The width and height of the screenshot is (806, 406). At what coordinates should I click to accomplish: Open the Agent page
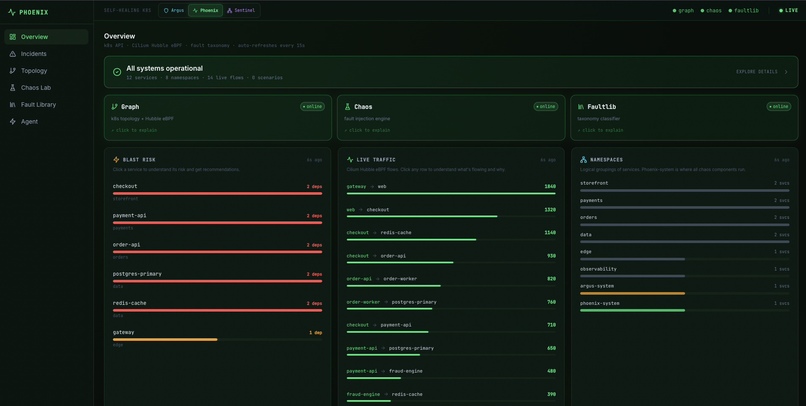tap(46, 122)
